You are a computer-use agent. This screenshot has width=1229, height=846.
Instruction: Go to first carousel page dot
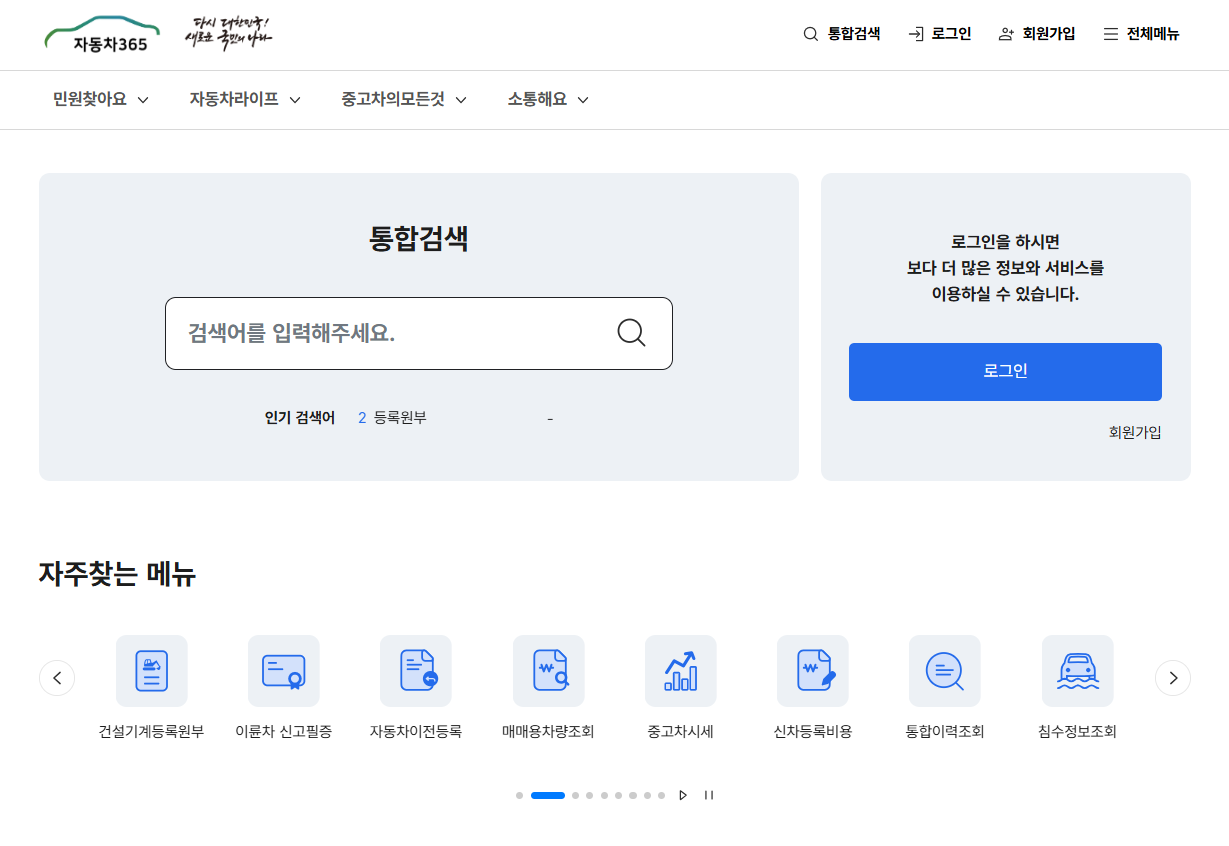coord(520,795)
